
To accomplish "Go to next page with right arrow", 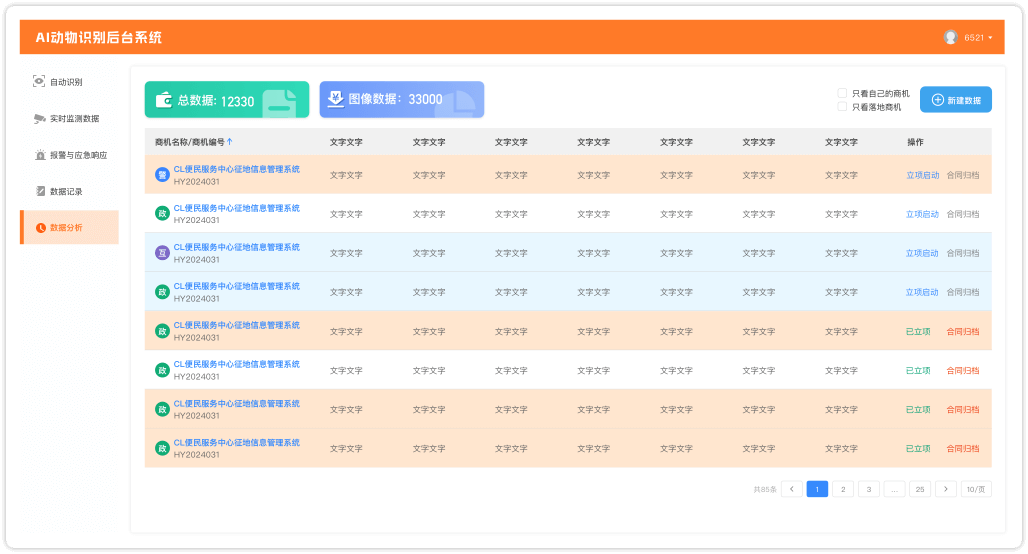I will tap(945, 489).
